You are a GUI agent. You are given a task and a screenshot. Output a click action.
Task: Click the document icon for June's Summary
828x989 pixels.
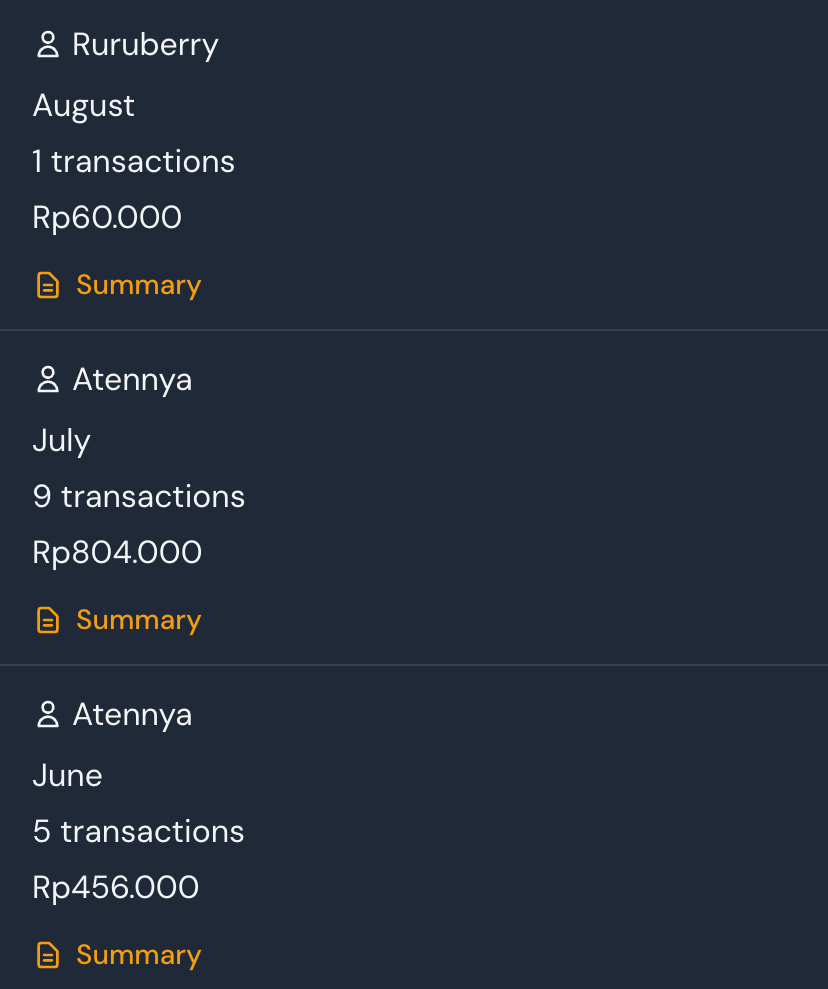coord(47,956)
